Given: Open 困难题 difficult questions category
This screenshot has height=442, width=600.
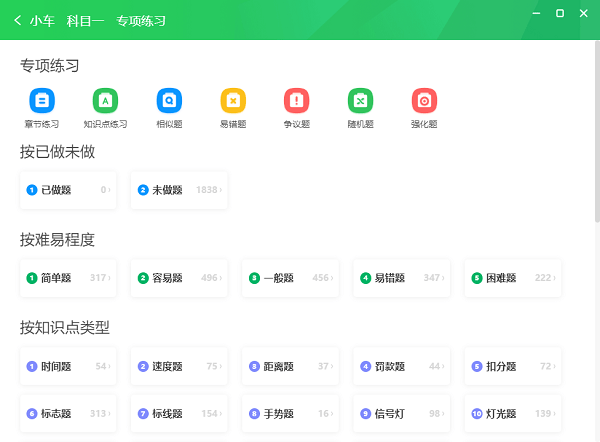Looking at the screenshot, I should (512, 278).
